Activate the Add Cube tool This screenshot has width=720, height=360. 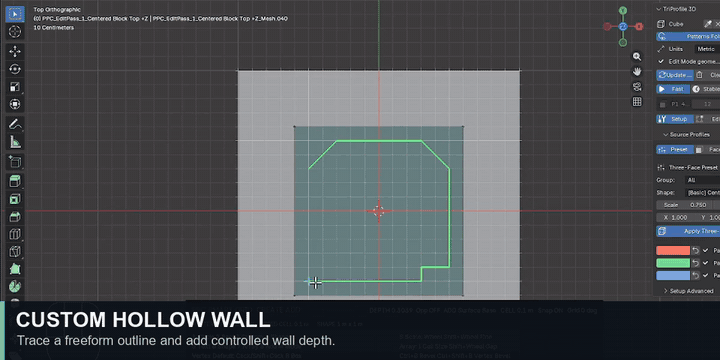[15, 162]
